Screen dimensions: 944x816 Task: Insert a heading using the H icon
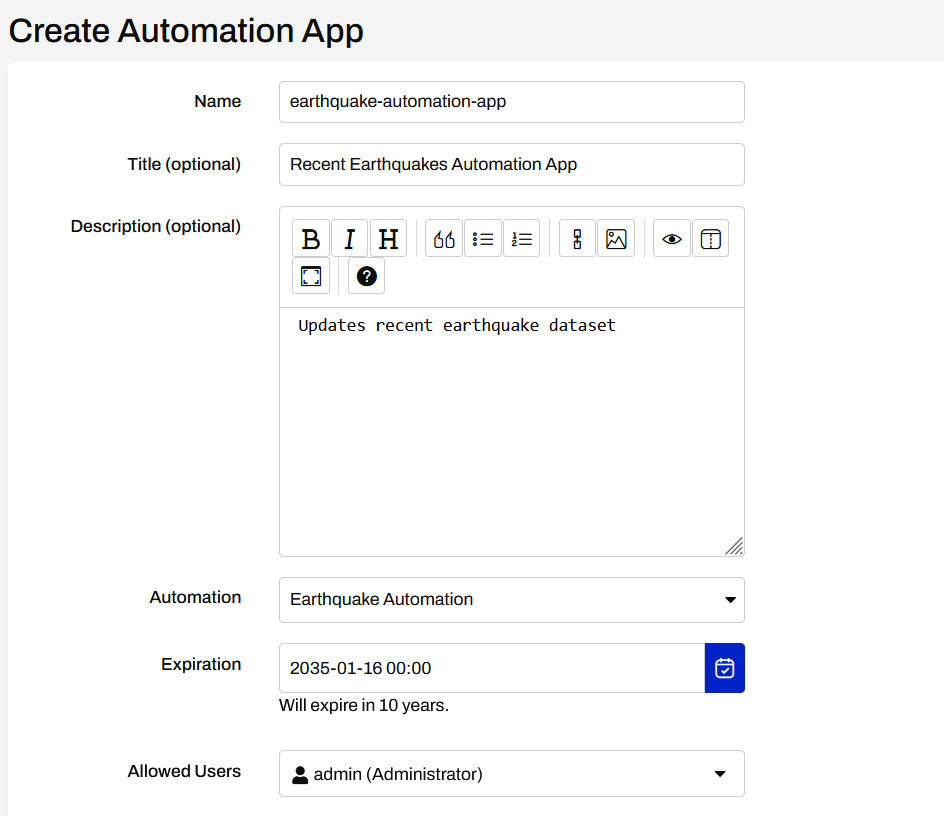[x=388, y=239]
